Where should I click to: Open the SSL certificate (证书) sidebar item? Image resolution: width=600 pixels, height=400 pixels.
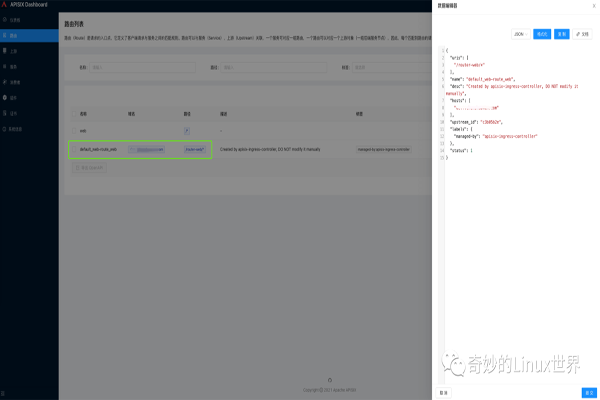pos(29,114)
